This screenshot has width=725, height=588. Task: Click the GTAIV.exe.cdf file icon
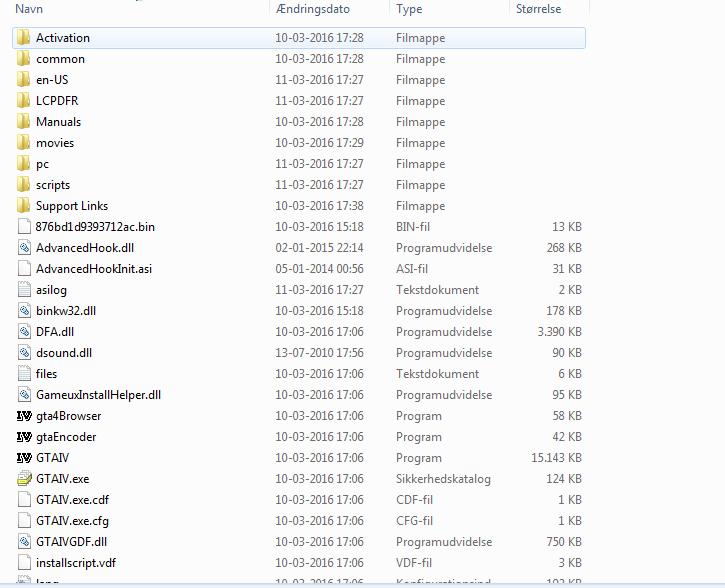click(x=24, y=500)
